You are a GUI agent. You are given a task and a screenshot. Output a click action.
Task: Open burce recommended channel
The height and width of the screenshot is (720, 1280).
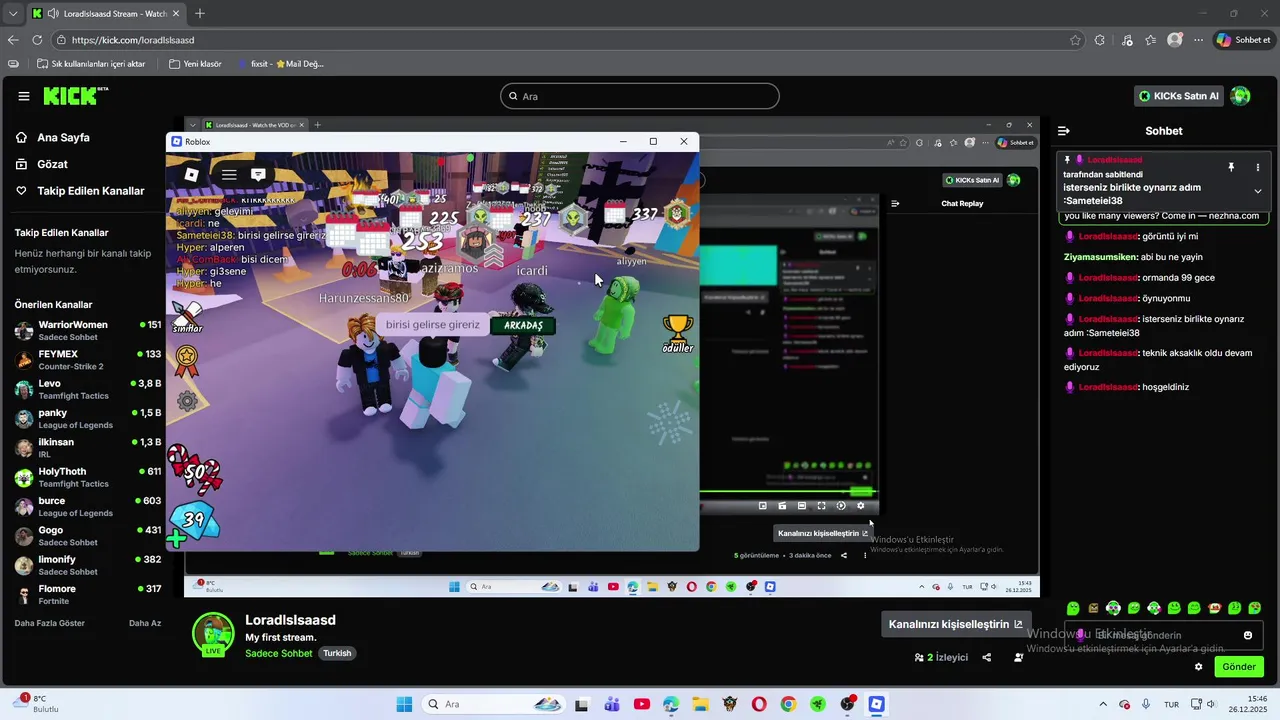pyautogui.click(x=88, y=506)
